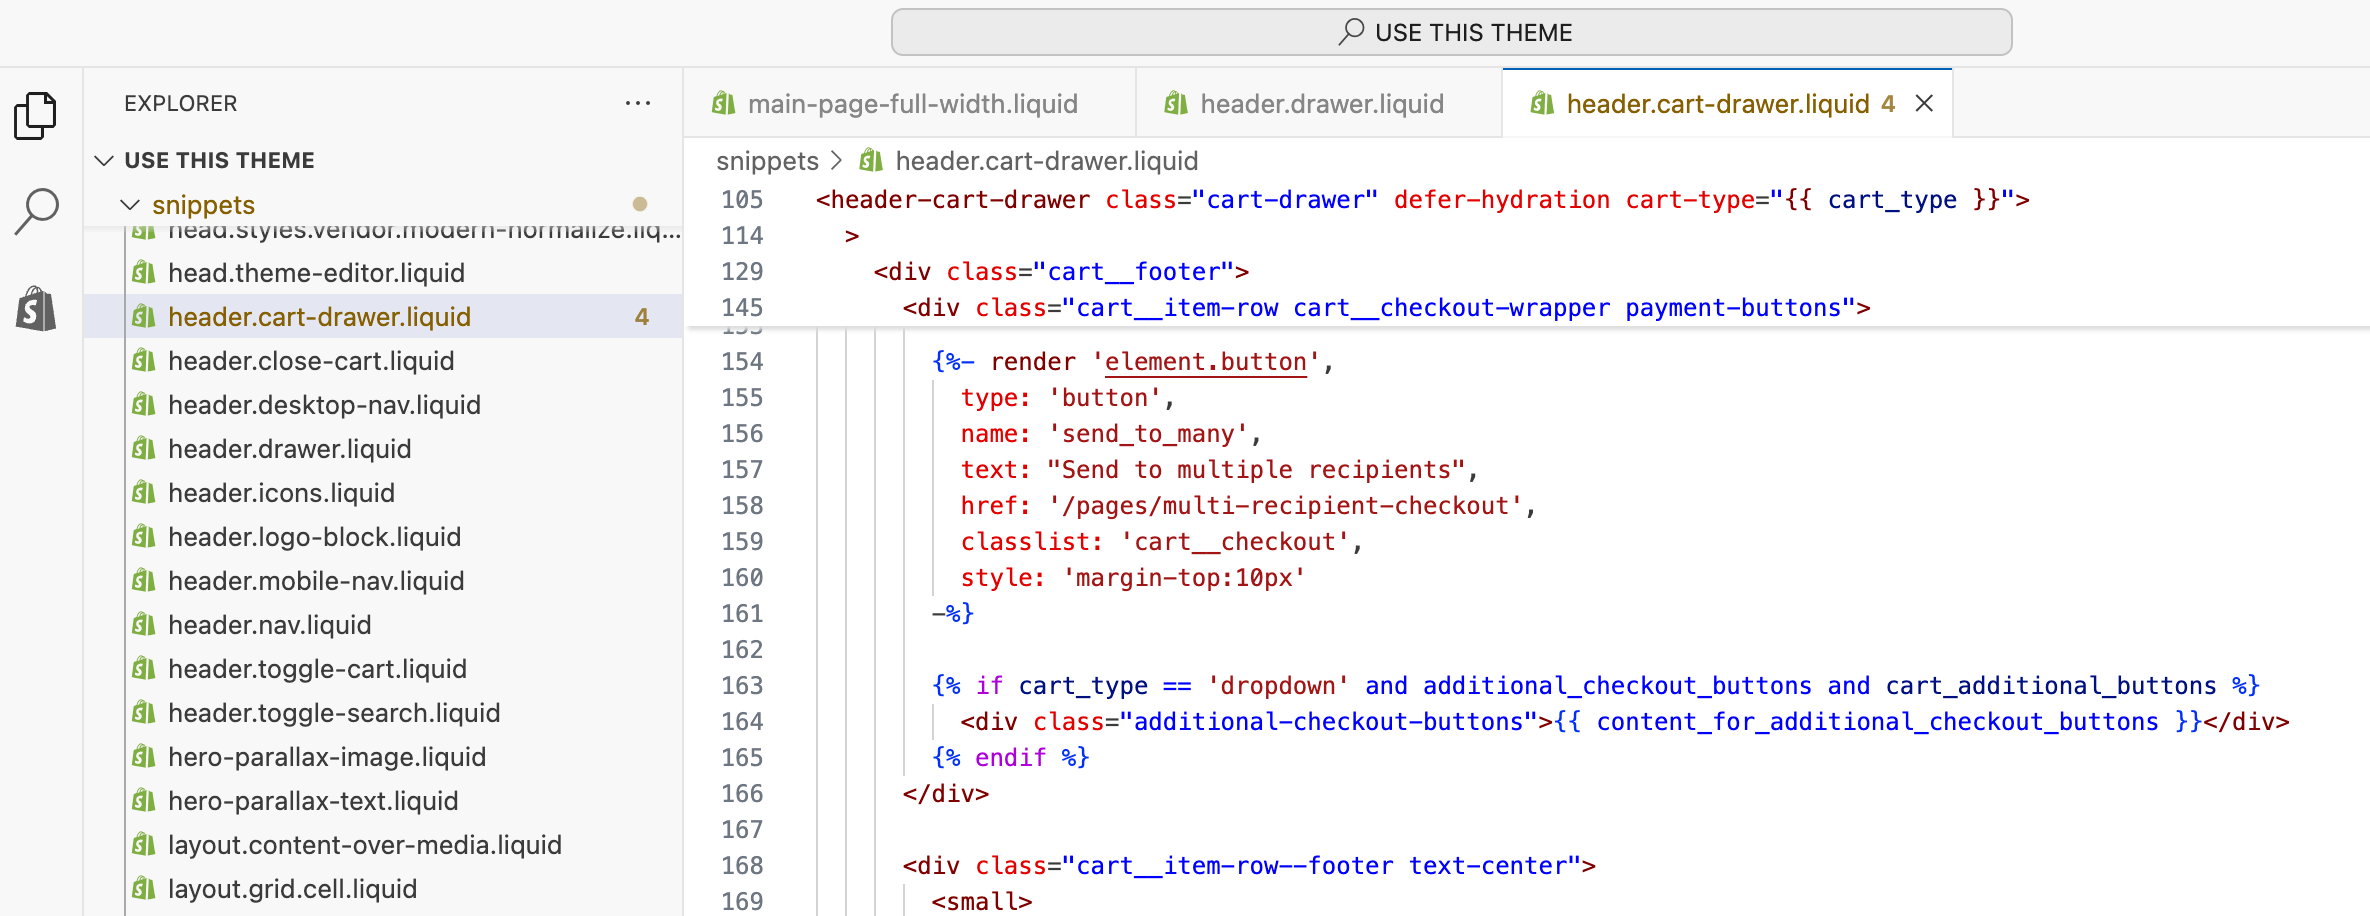Collapse the USE THIS THEME section
Screen dimensions: 2370x916
104,160
